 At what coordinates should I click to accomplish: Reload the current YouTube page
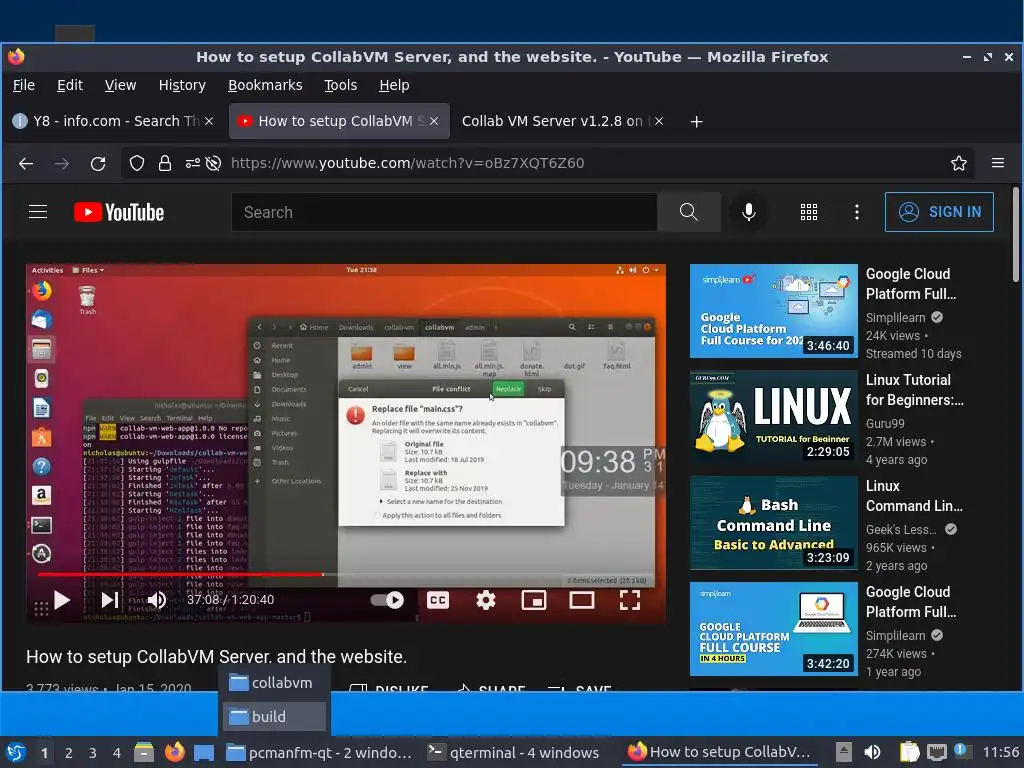pyautogui.click(x=98, y=163)
